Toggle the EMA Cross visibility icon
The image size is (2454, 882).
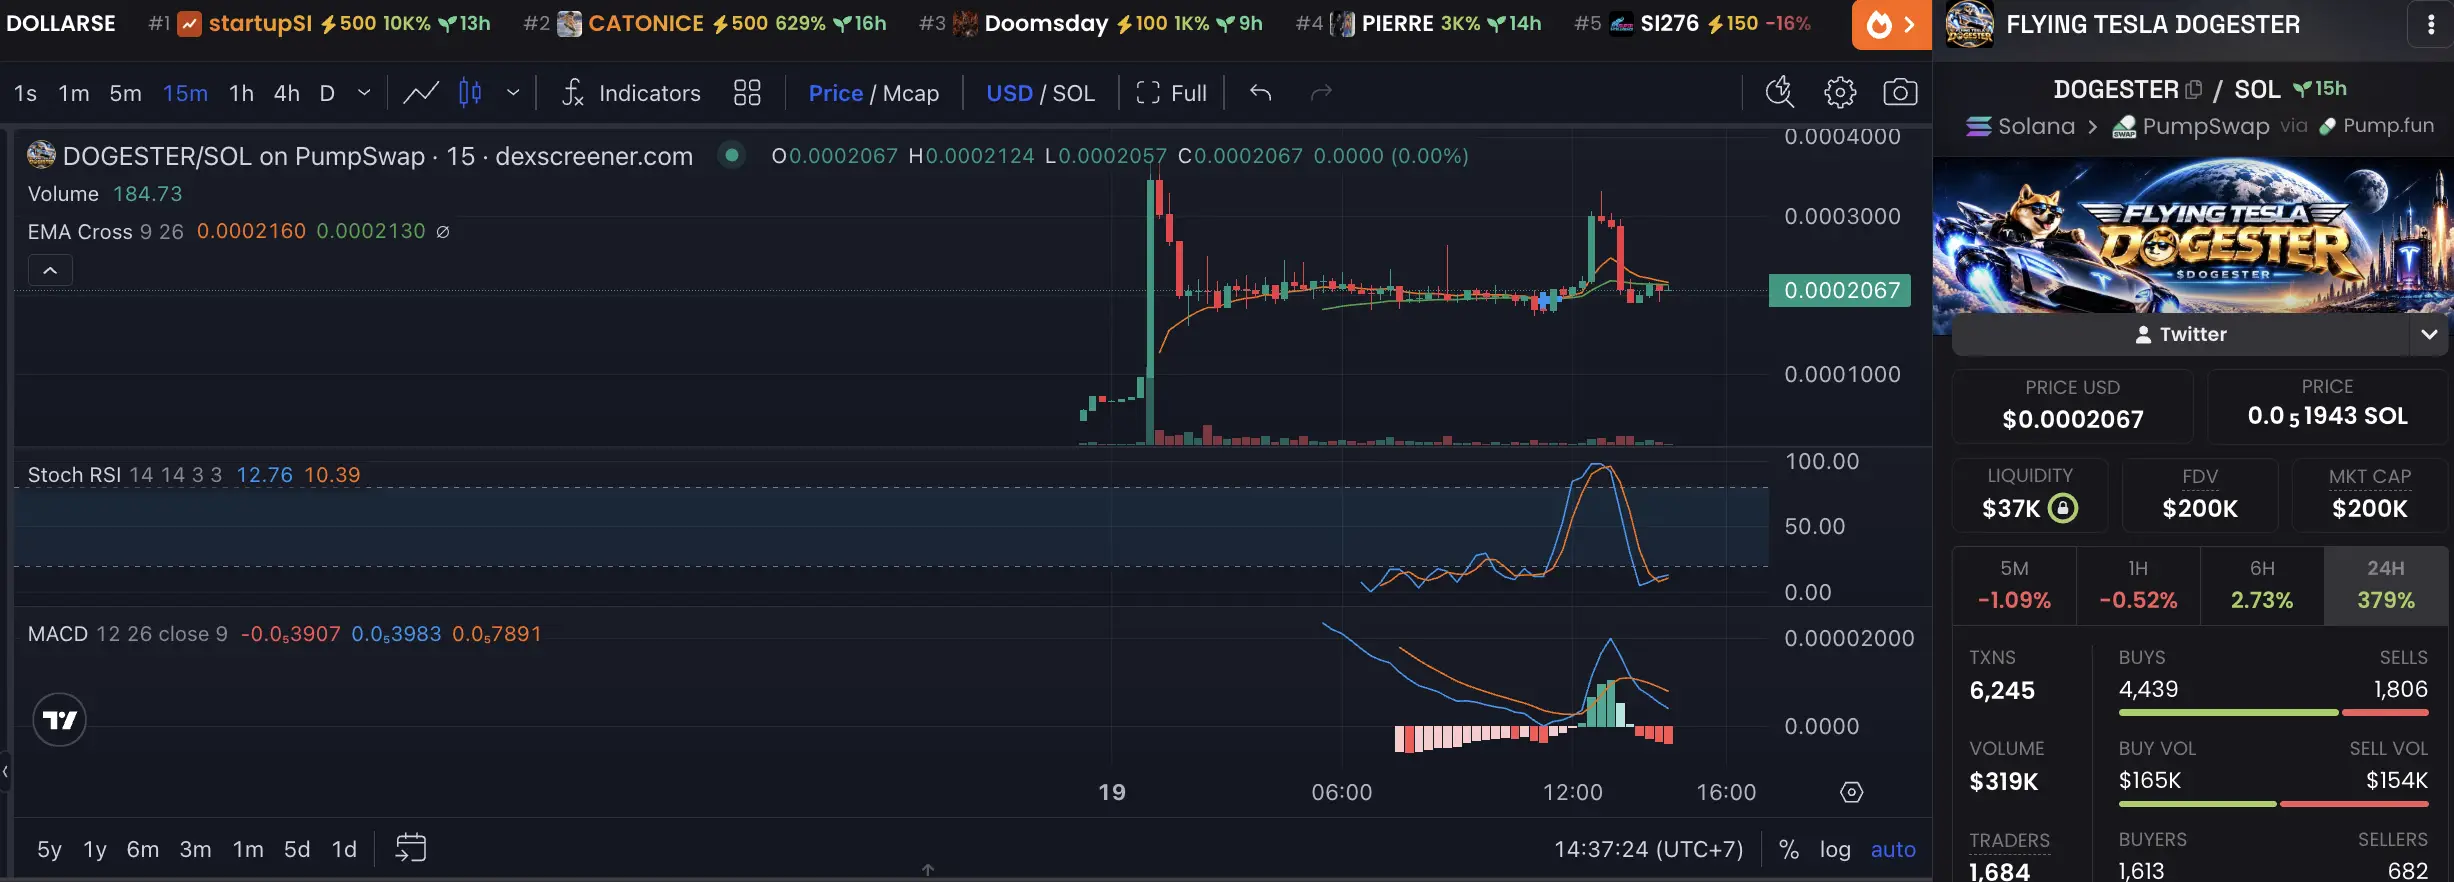point(443,232)
